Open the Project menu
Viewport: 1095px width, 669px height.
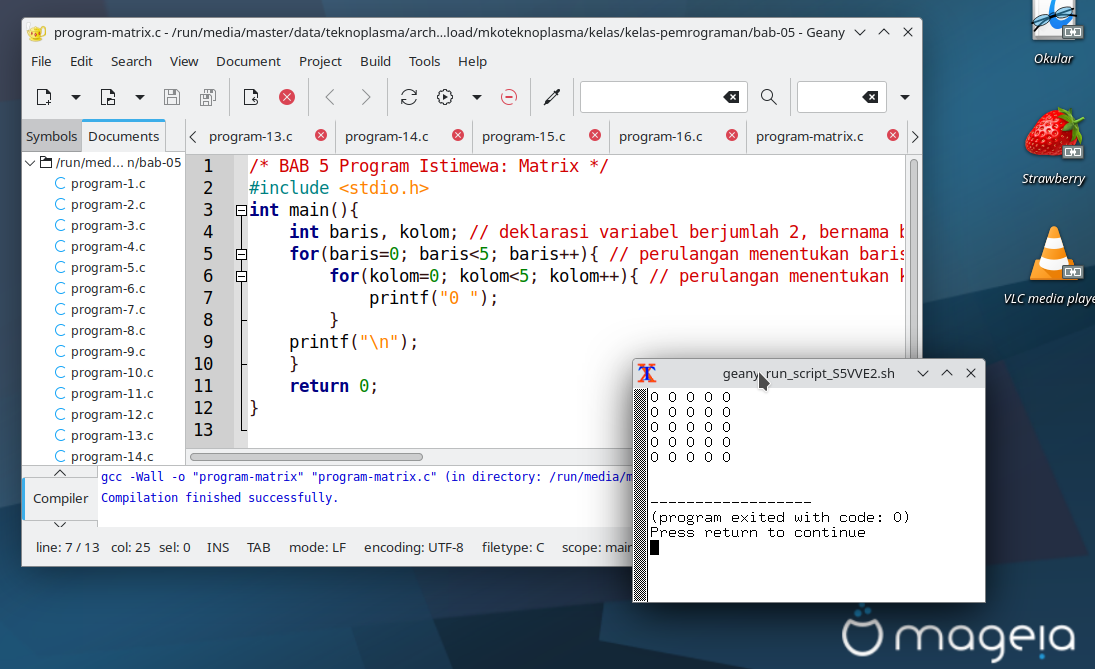(x=320, y=61)
